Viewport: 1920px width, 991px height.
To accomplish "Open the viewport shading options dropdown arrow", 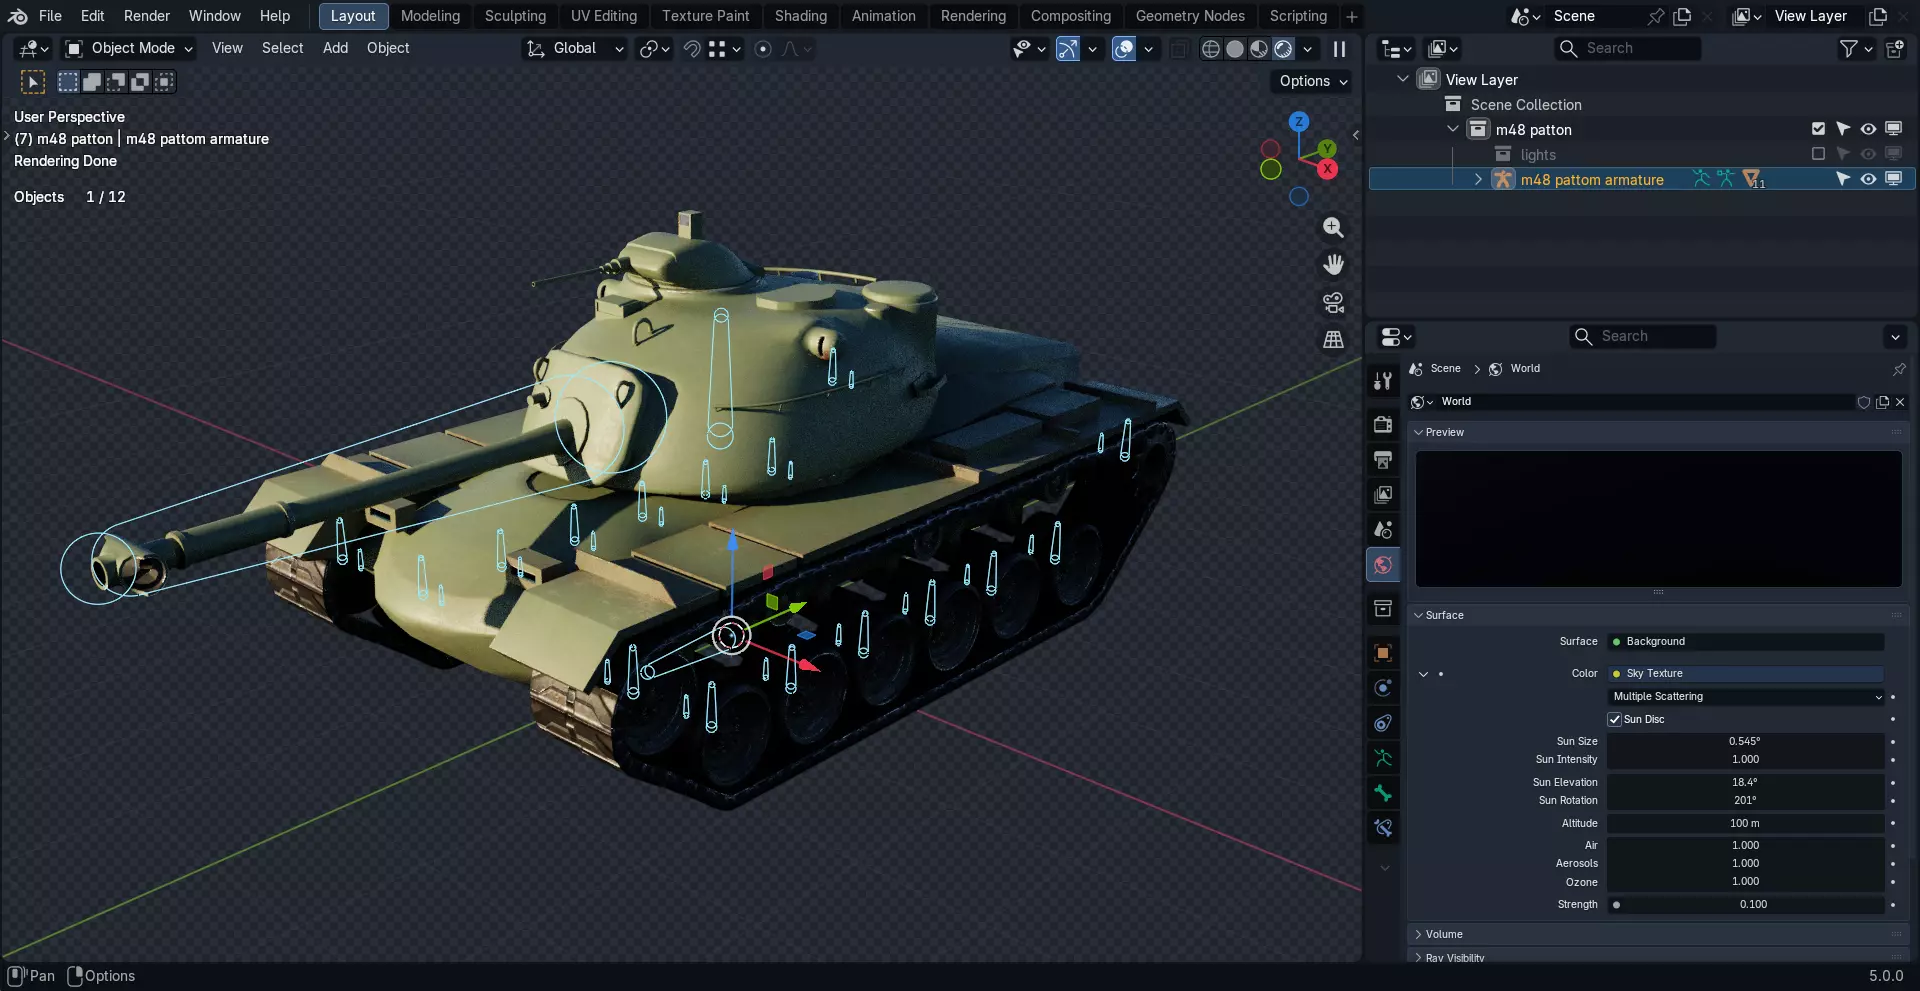I will 1307,49.
